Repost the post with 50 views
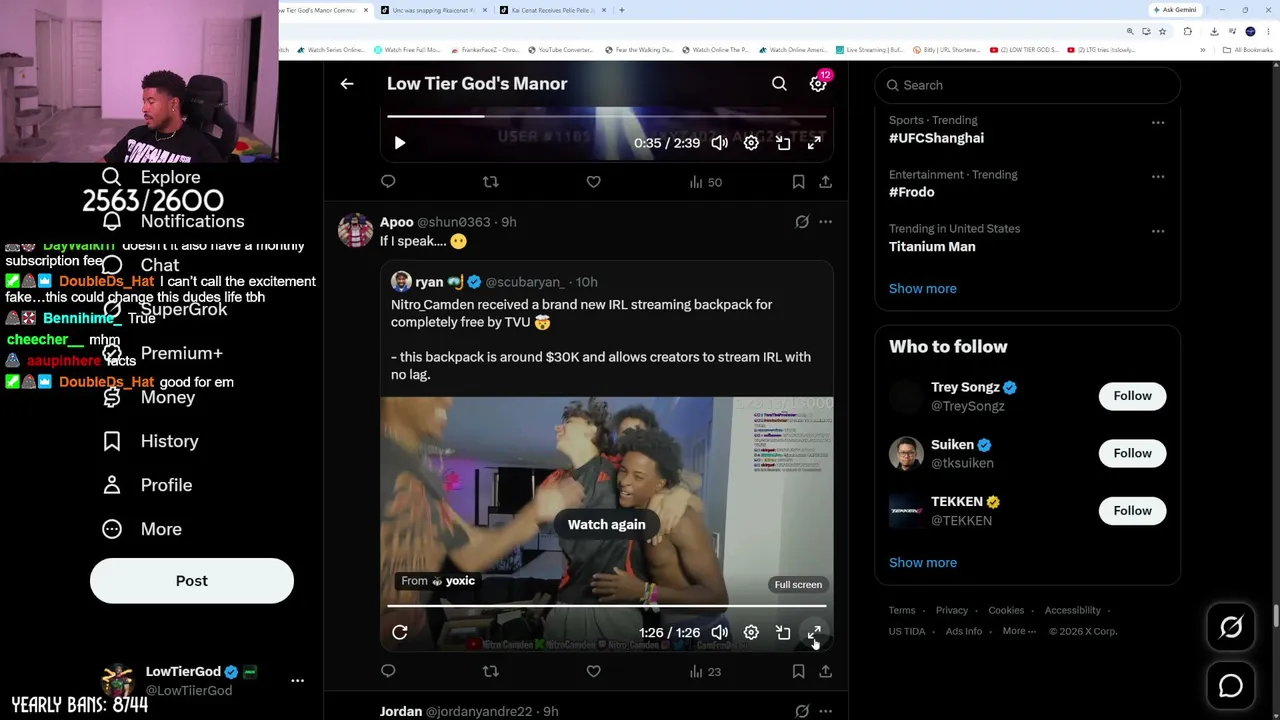The width and height of the screenshot is (1280, 720). [490, 182]
